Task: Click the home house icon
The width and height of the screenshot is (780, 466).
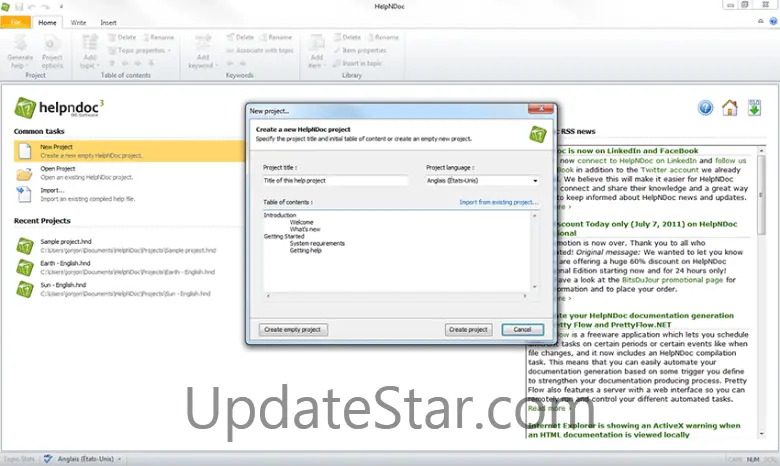Action: tap(730, 107)
